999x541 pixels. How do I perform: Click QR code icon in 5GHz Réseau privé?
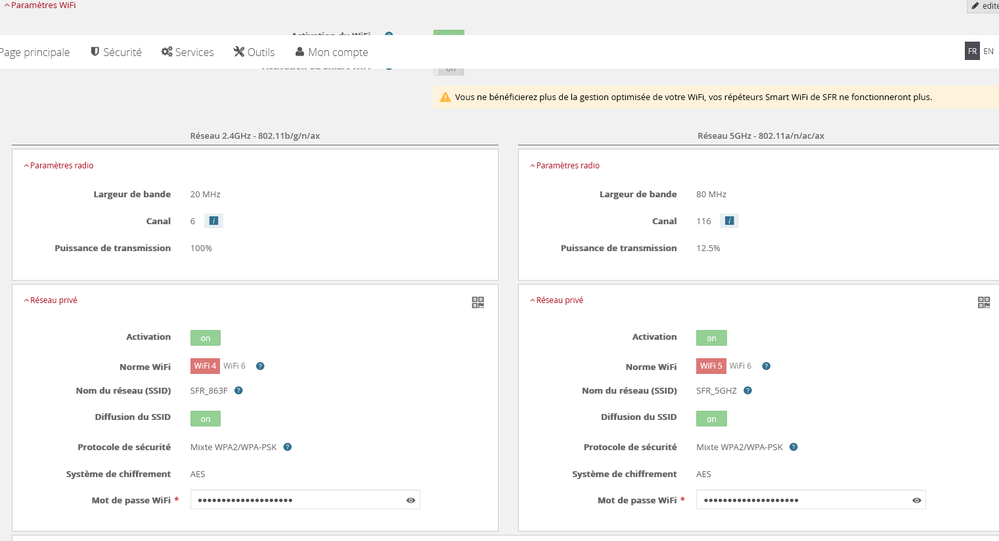click(x=984, y=302)
